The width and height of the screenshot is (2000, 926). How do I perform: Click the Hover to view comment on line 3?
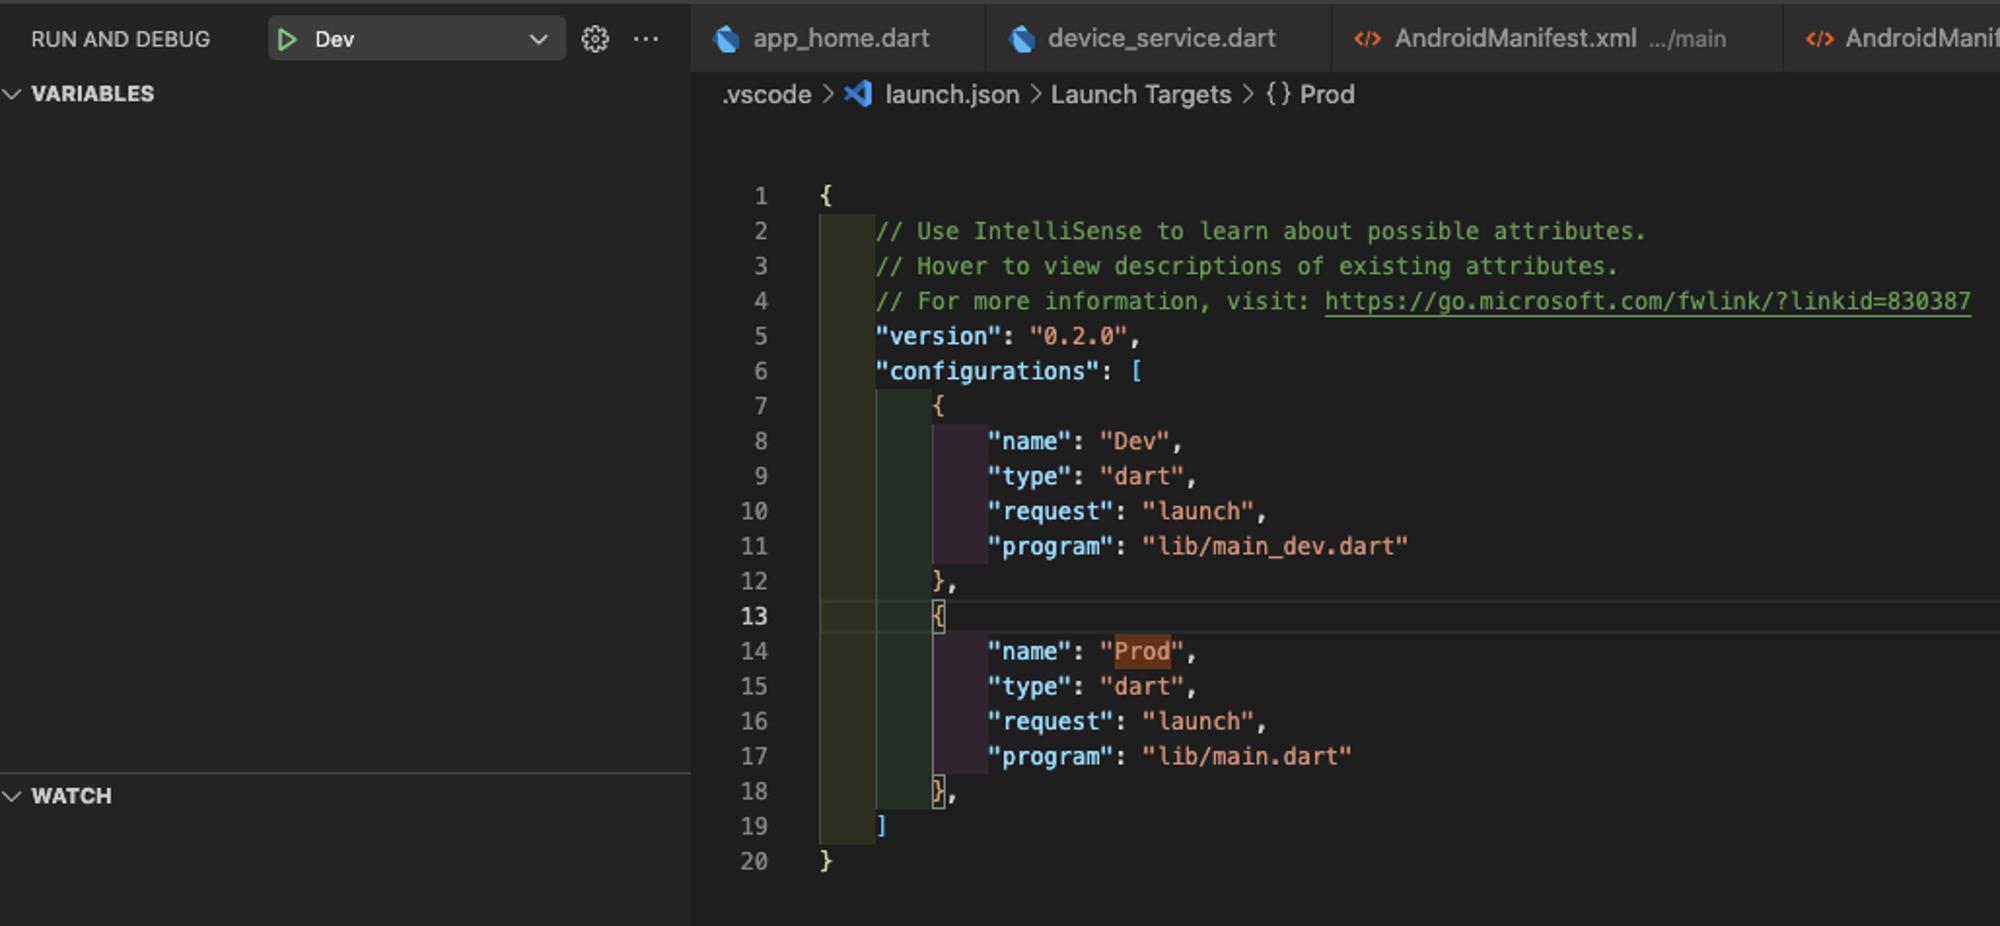click(x=1246, y=266)
